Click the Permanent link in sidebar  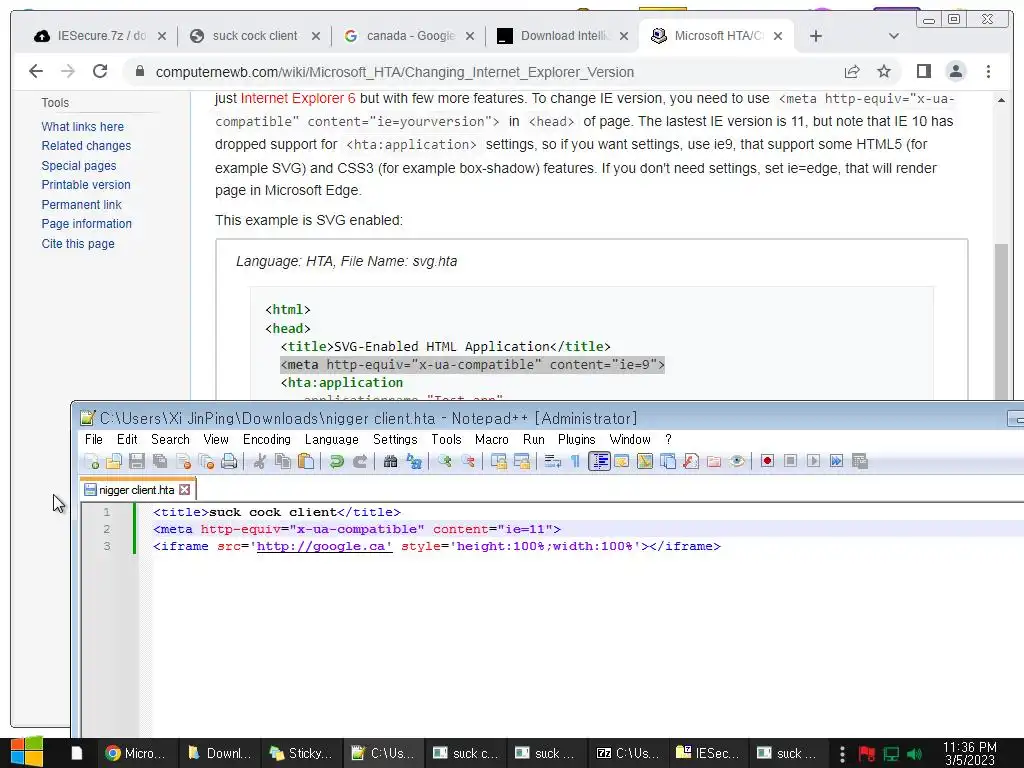click(81, 204)
